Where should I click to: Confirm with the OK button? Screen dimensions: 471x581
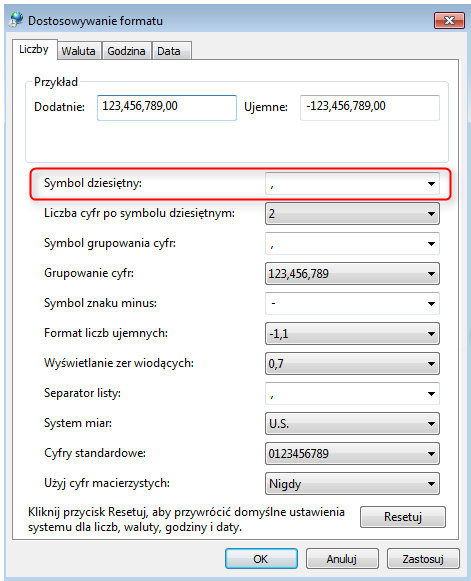[x=261, y=559]
